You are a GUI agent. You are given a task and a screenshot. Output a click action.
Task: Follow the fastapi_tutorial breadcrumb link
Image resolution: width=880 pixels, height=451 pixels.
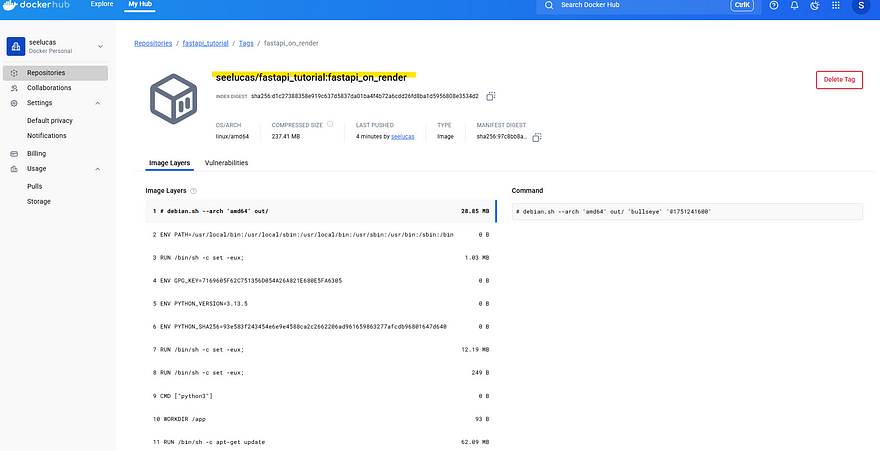click(203, 44)
